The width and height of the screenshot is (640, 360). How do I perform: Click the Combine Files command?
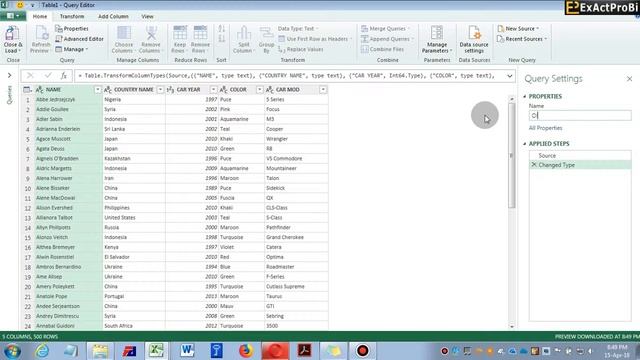pos(382,49)
